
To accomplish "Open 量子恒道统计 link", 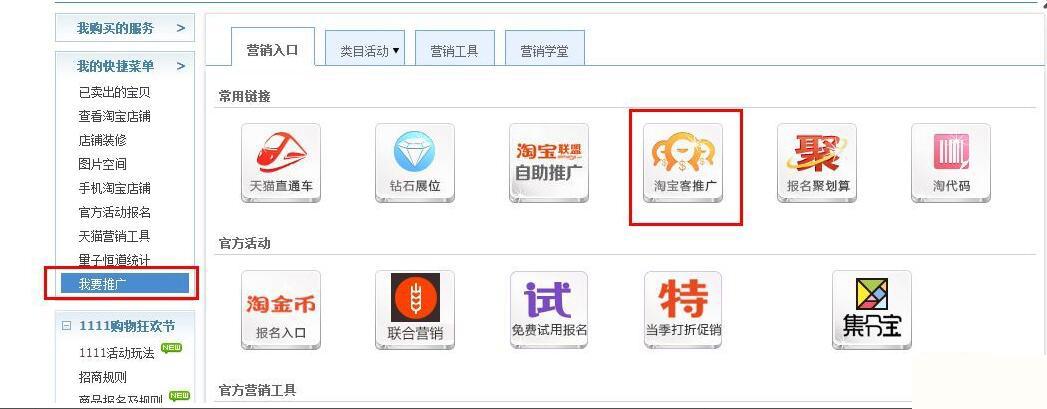I will click(x=114, y=260).
